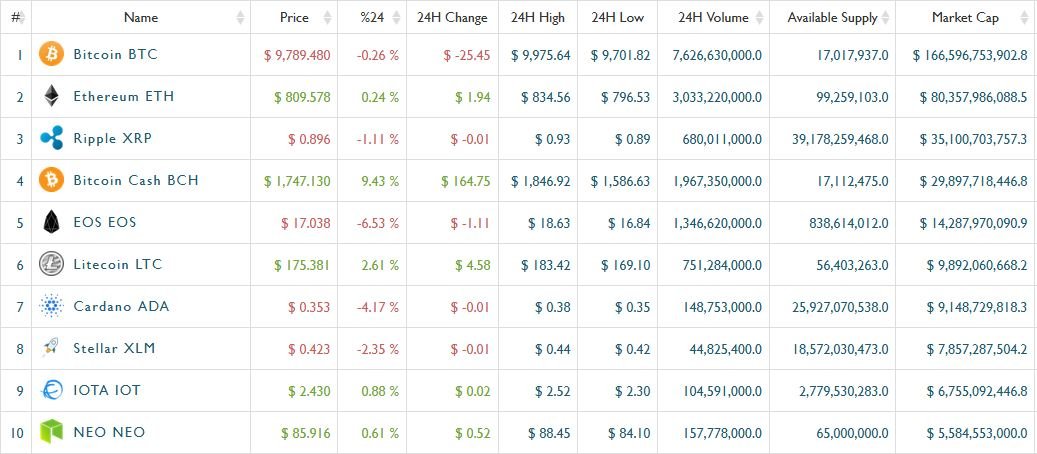Sort by Market Cap column arrows
This screenshot has height=454, width=1037.
click(x=1026, y=18)
